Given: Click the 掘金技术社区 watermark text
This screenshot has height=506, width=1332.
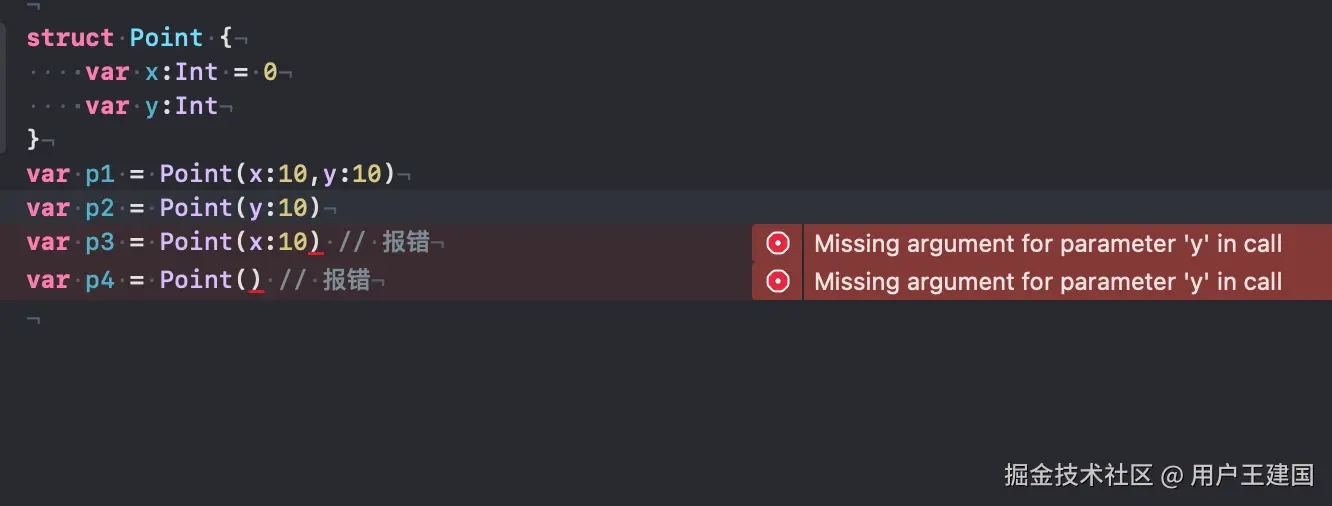Looking at the screenshot, I should click(1079, 475).
